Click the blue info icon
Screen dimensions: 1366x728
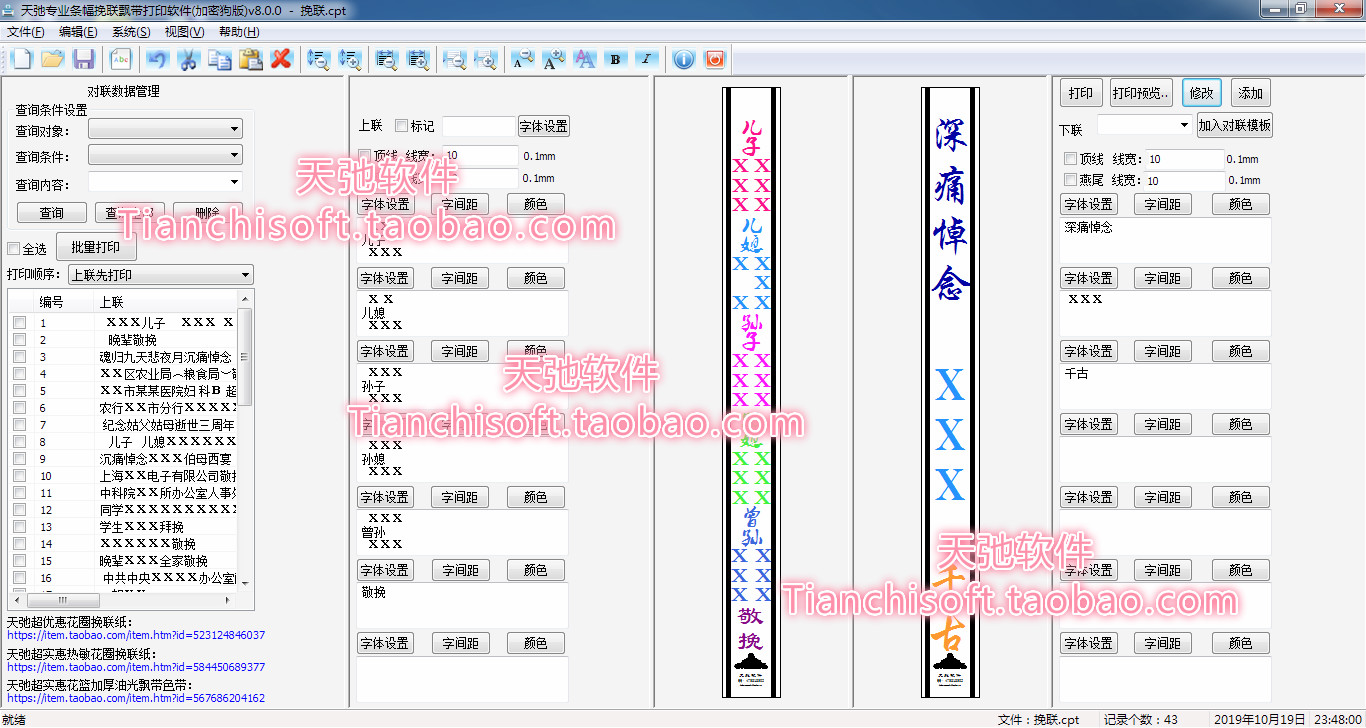683,59
